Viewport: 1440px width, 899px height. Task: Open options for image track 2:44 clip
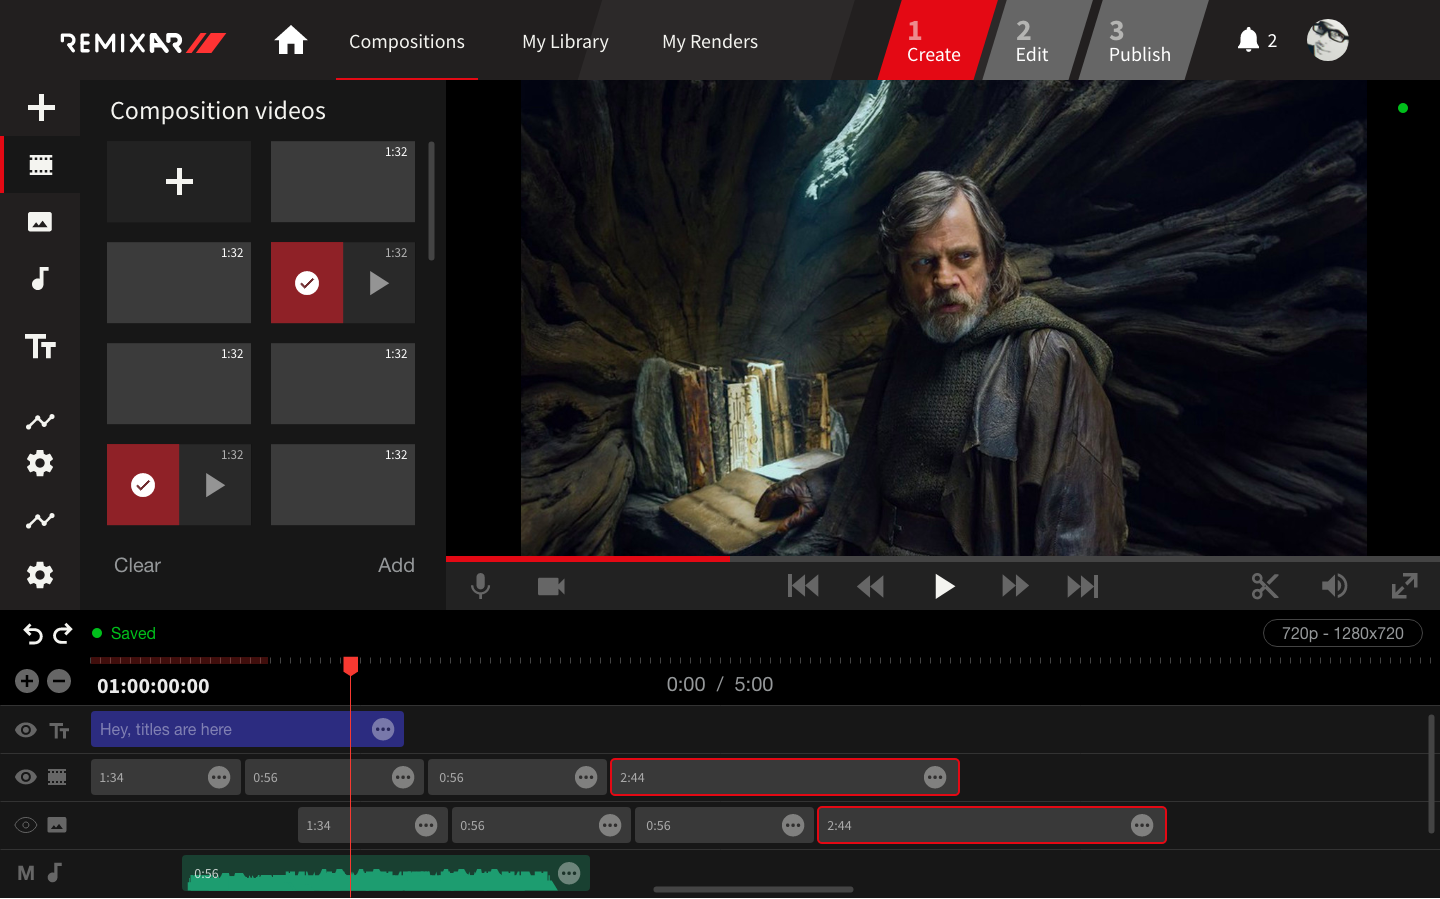click(x=1142, y=825)
